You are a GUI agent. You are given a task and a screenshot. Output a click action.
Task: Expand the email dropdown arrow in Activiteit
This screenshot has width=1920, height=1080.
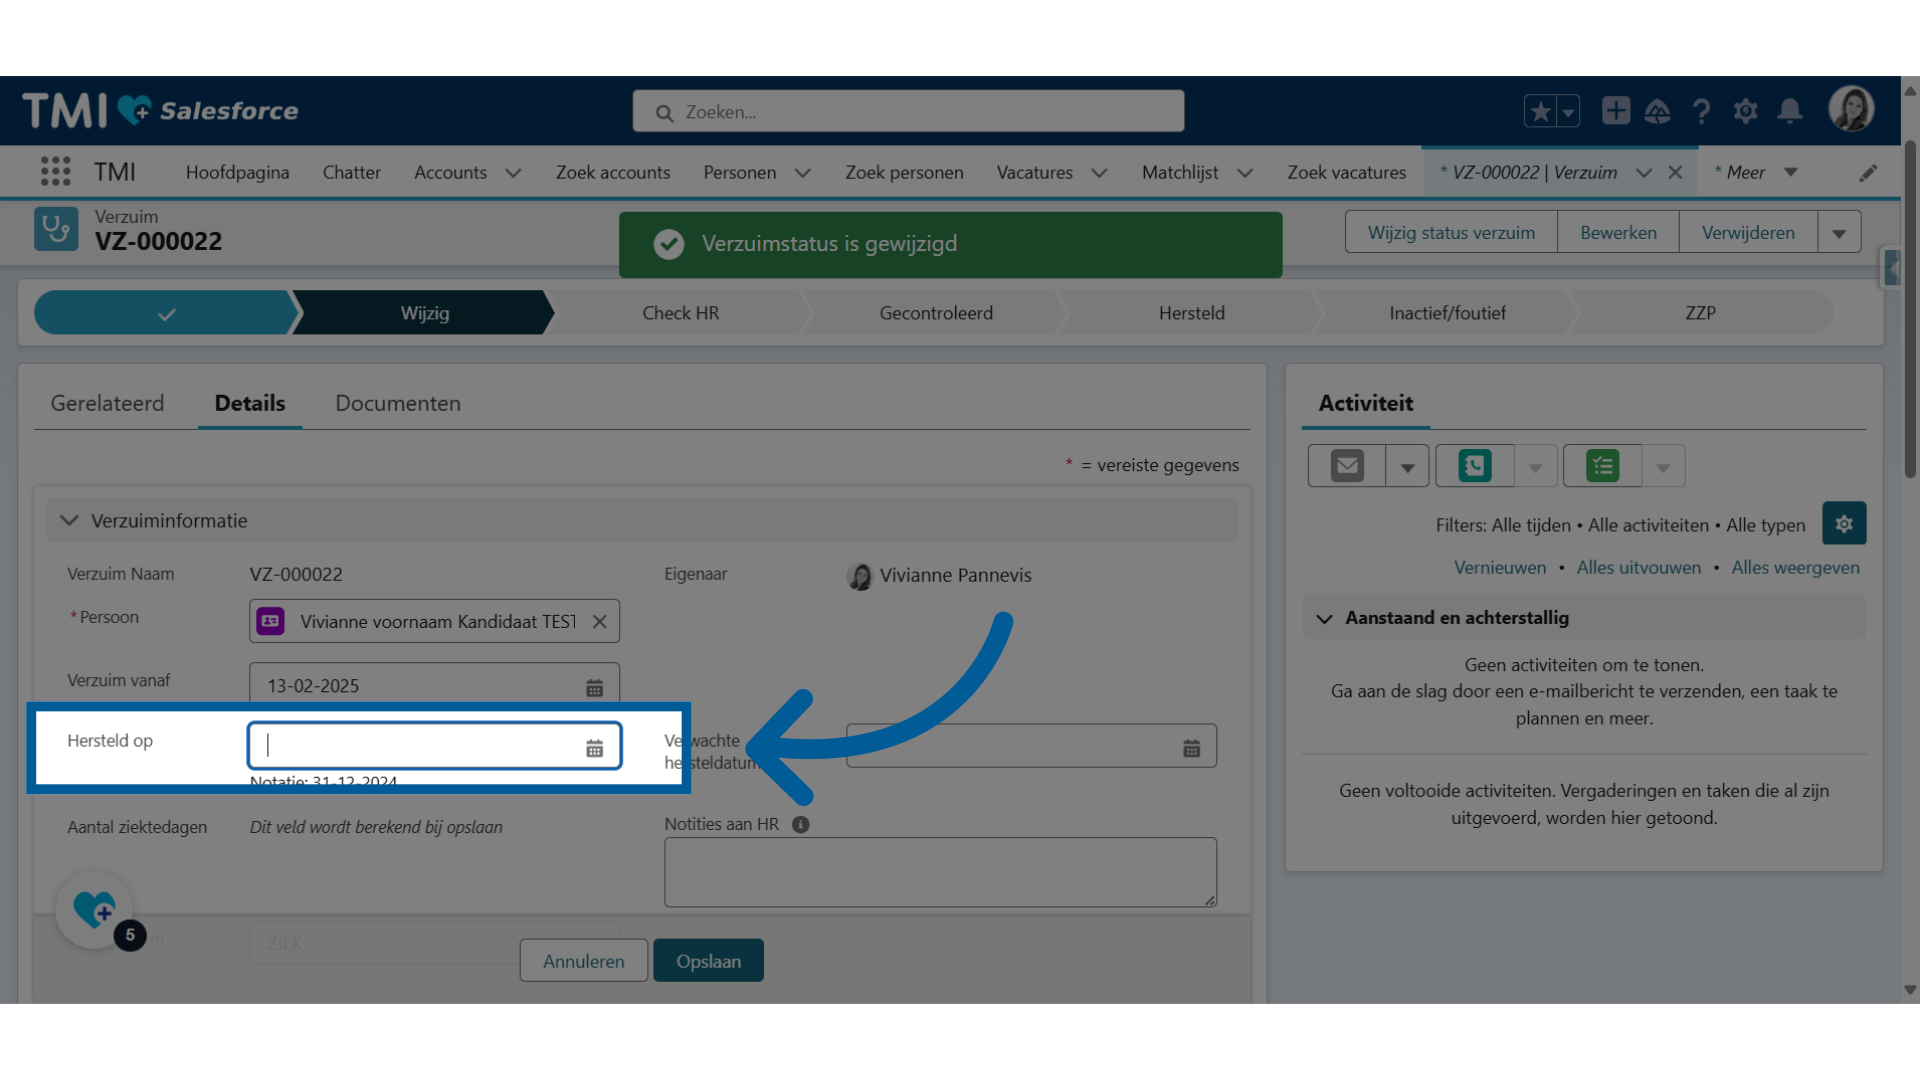[1406, 465]
